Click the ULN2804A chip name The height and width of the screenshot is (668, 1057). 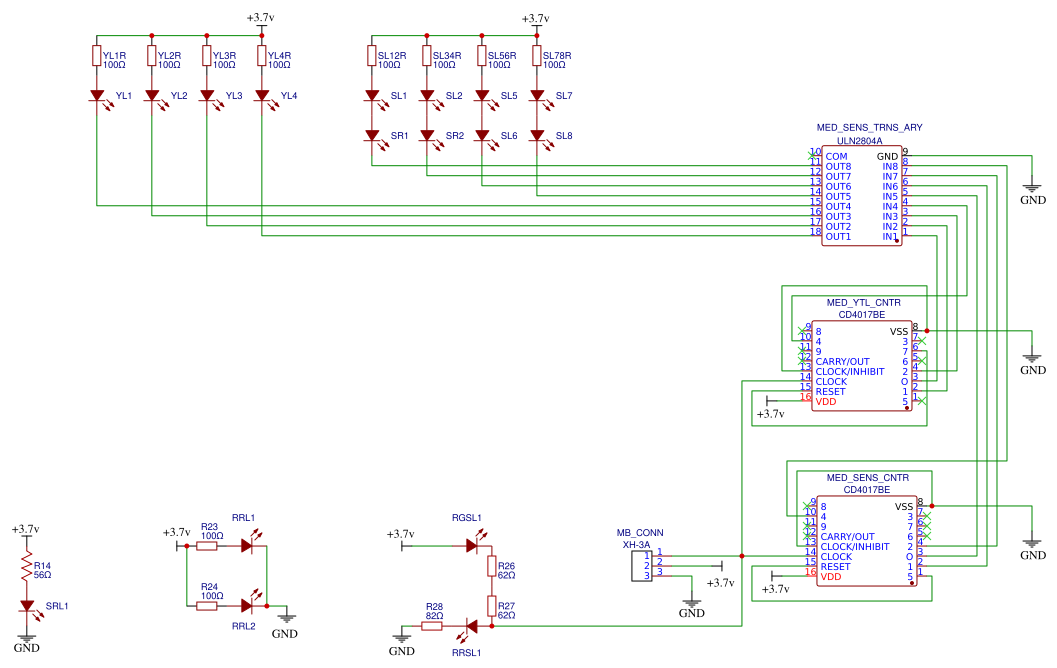click(859, 142)
